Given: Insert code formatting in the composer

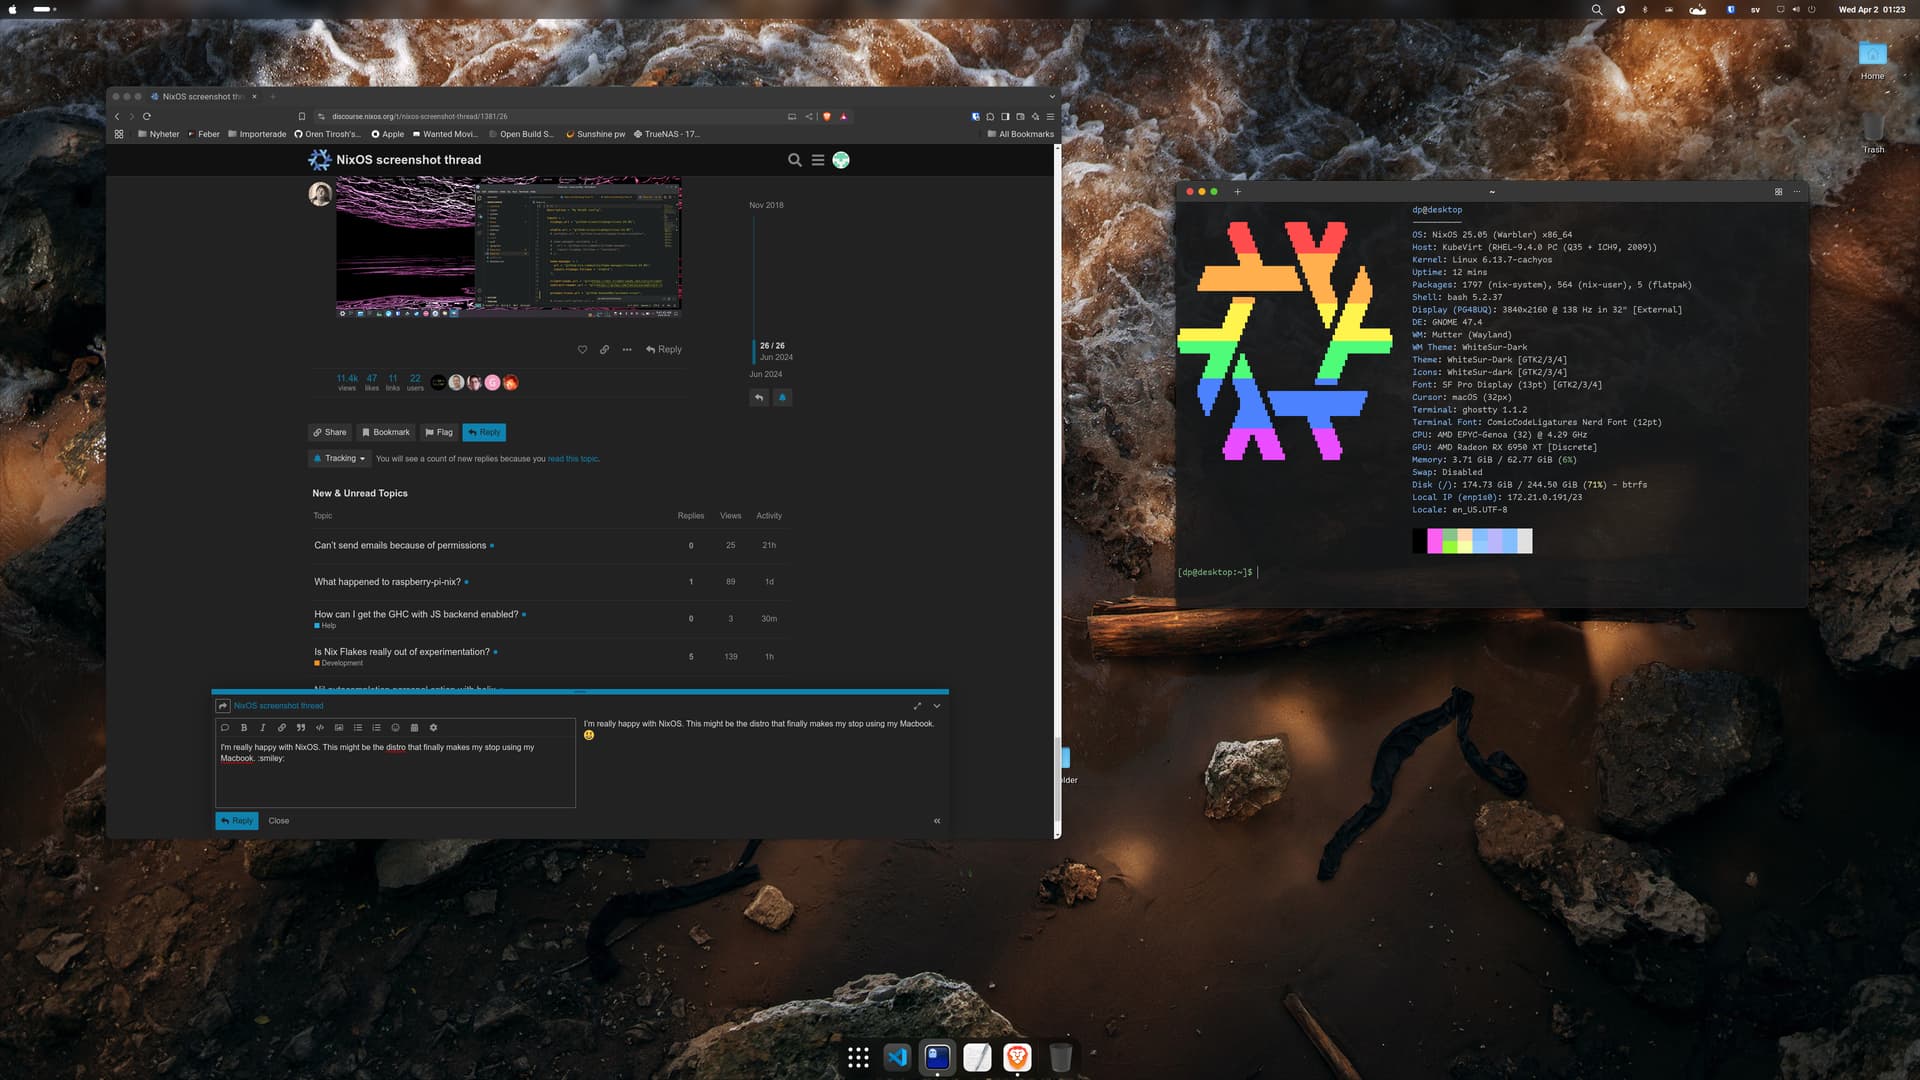Looking at the screenshot, I should [320, 727].
